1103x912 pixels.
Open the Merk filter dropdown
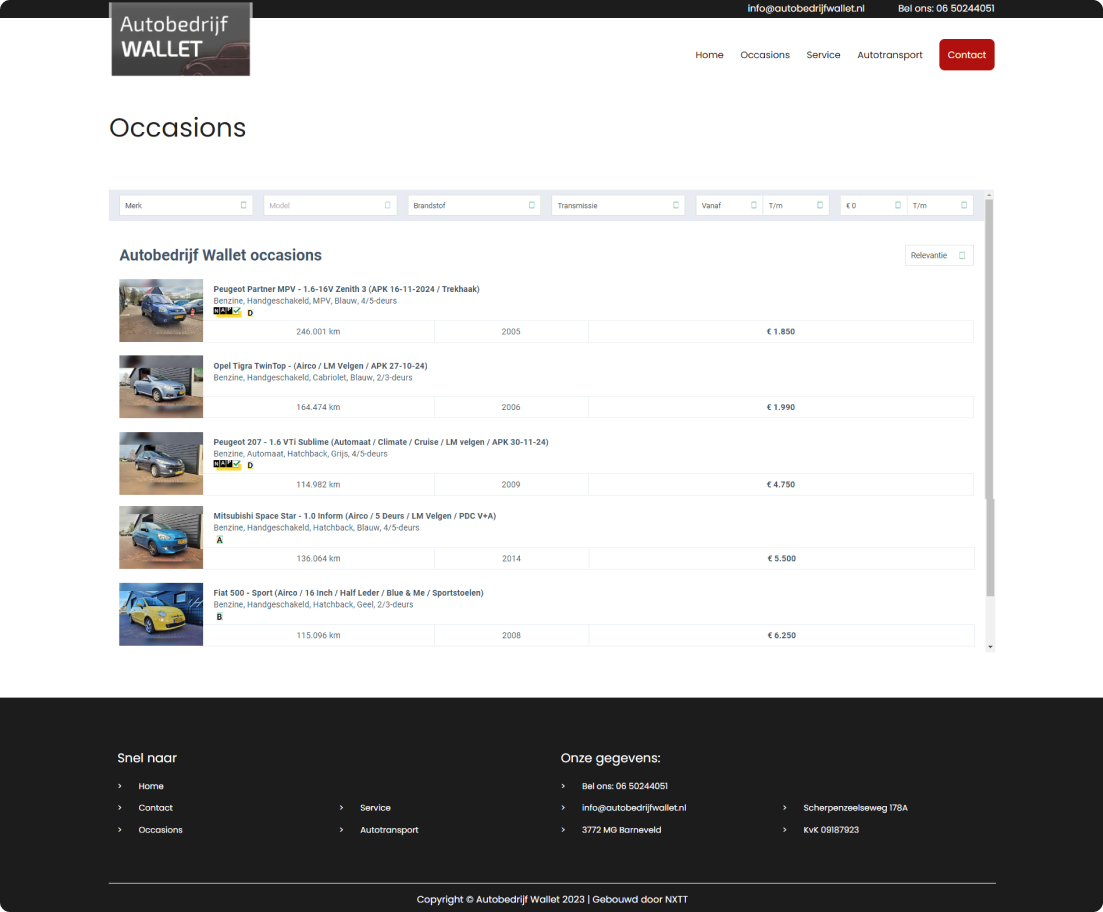tap(186, 205)
